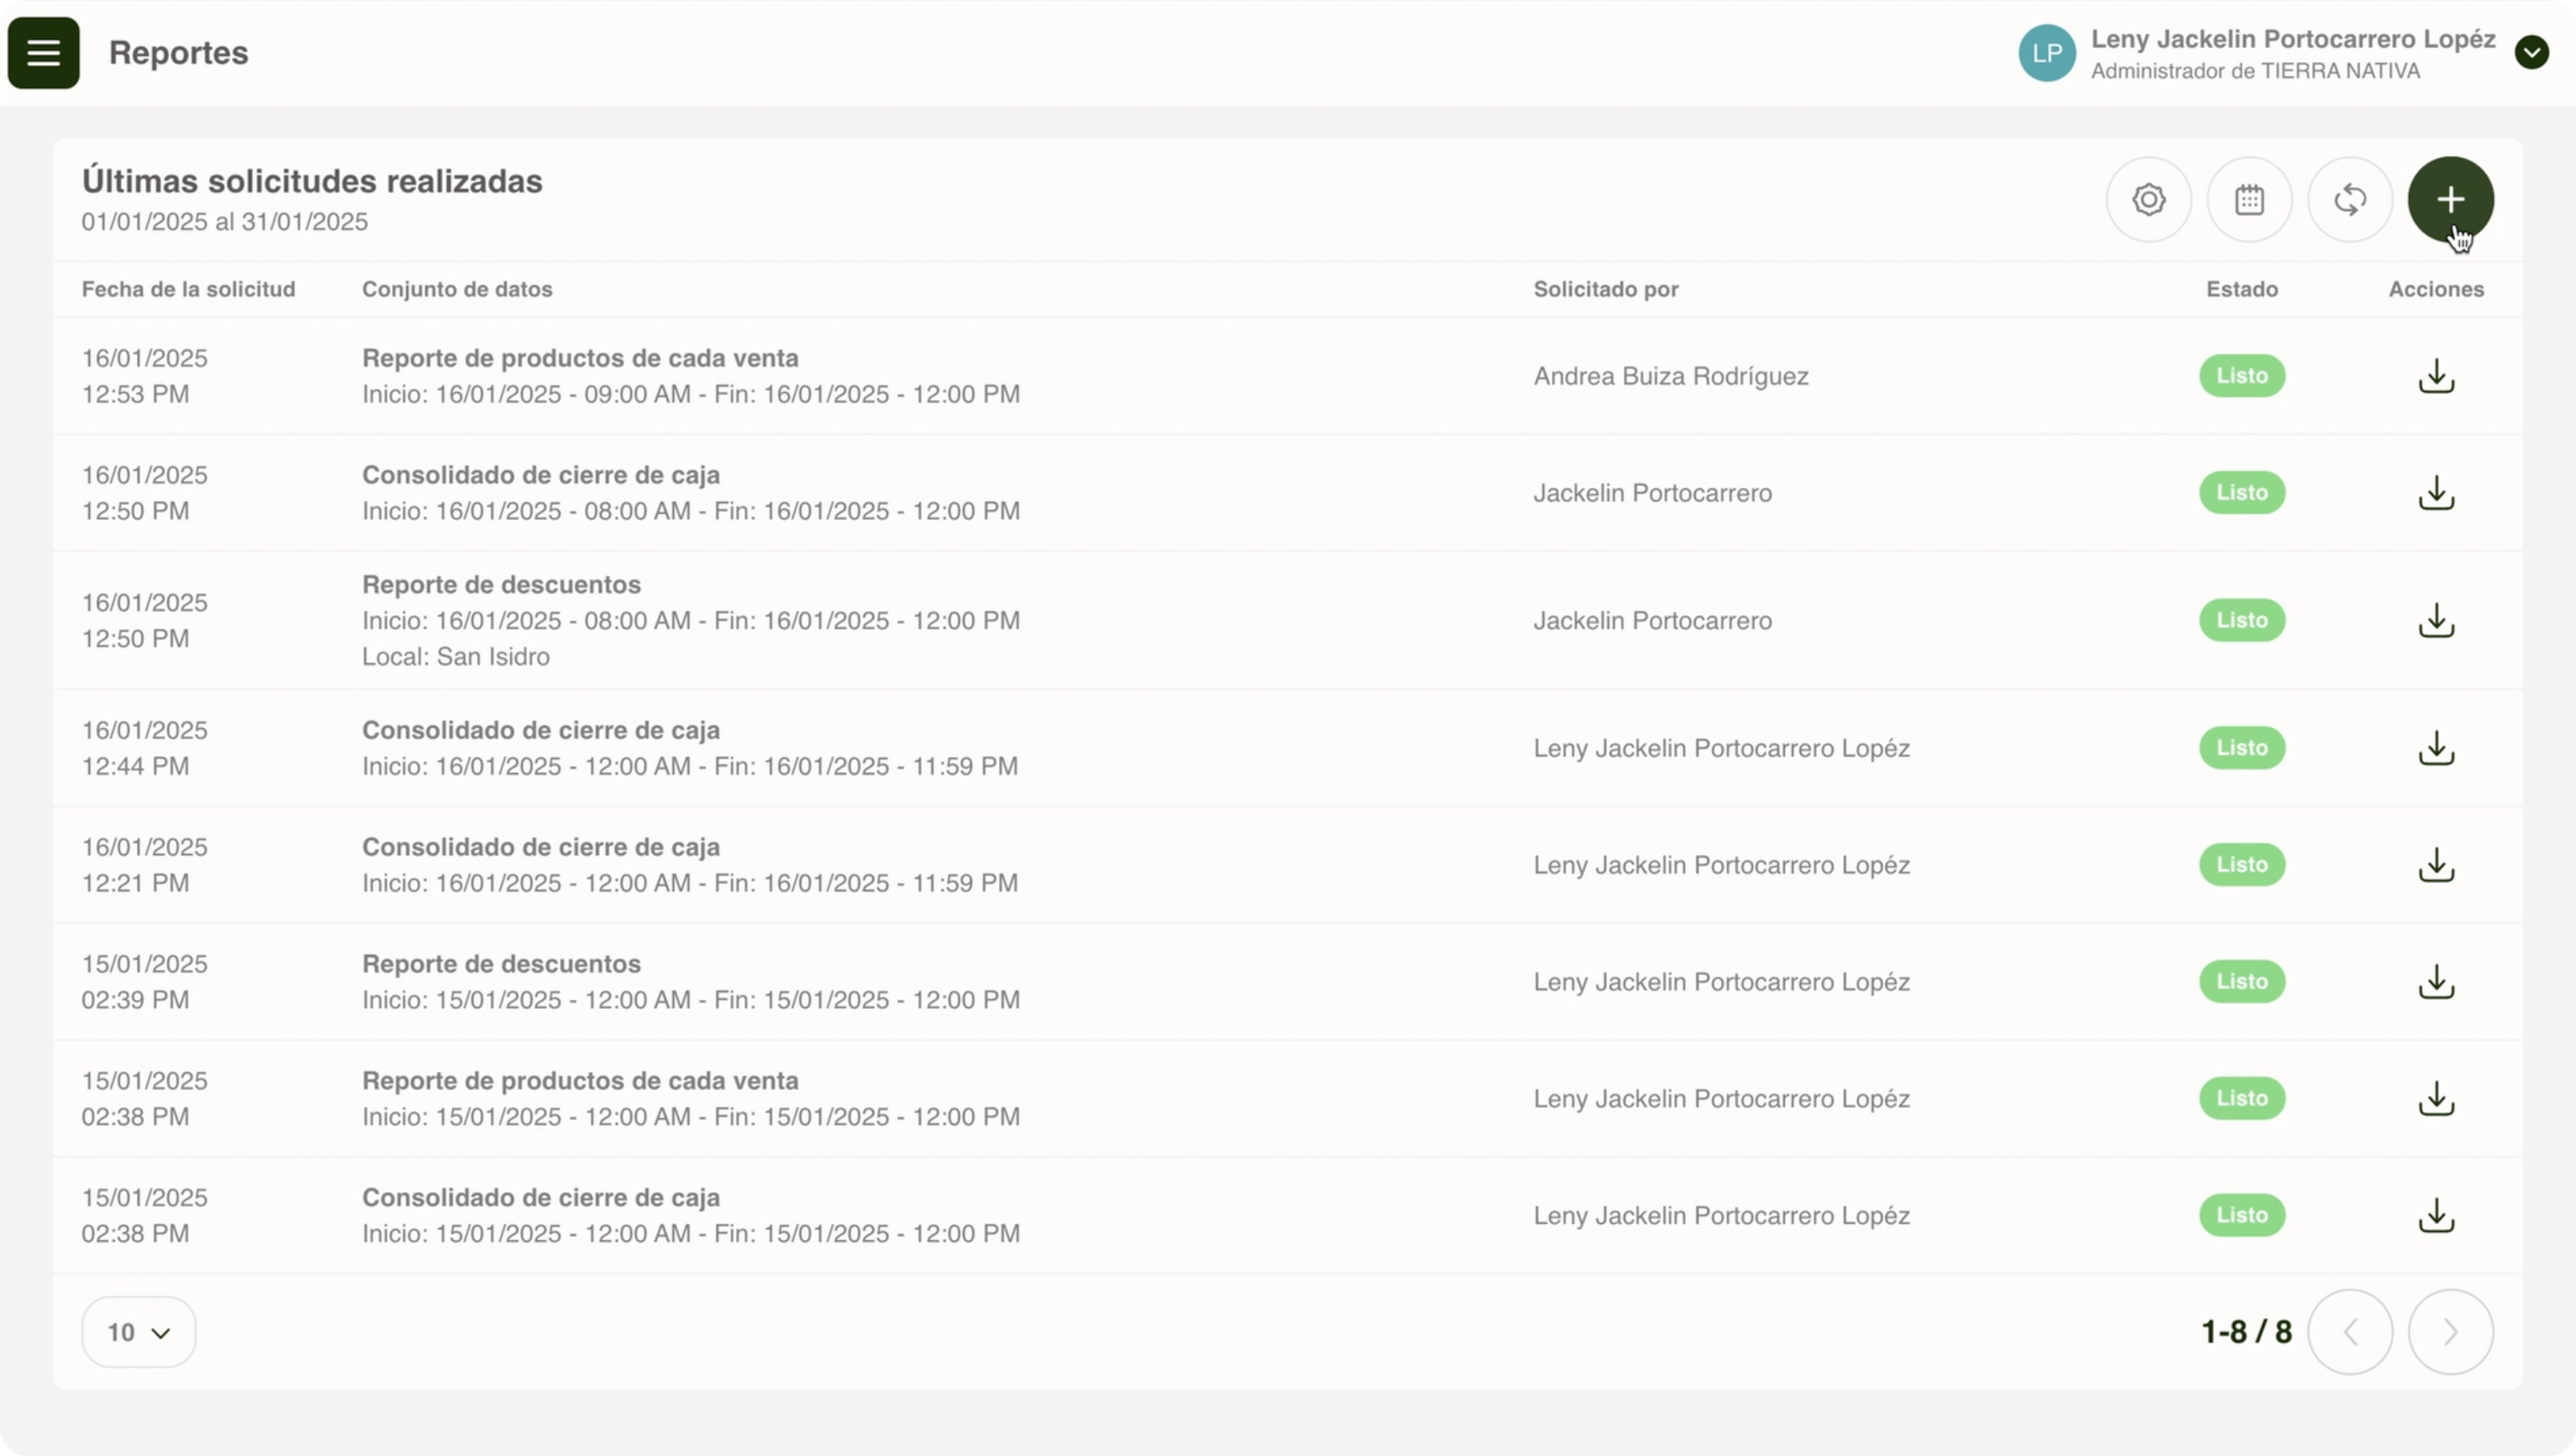
Task: Open the hamburger menu
Action: pyautogui.click(x=43, y=53)
